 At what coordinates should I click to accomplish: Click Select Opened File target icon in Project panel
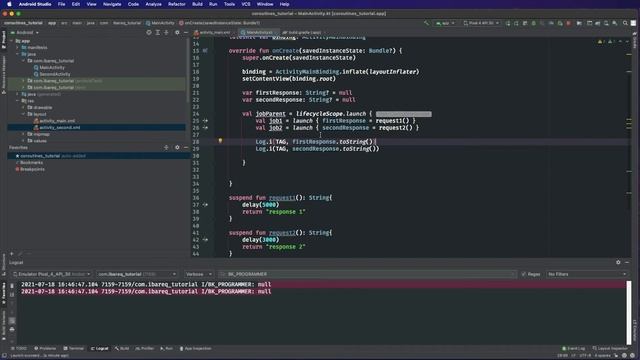click(x=149, y=32)
